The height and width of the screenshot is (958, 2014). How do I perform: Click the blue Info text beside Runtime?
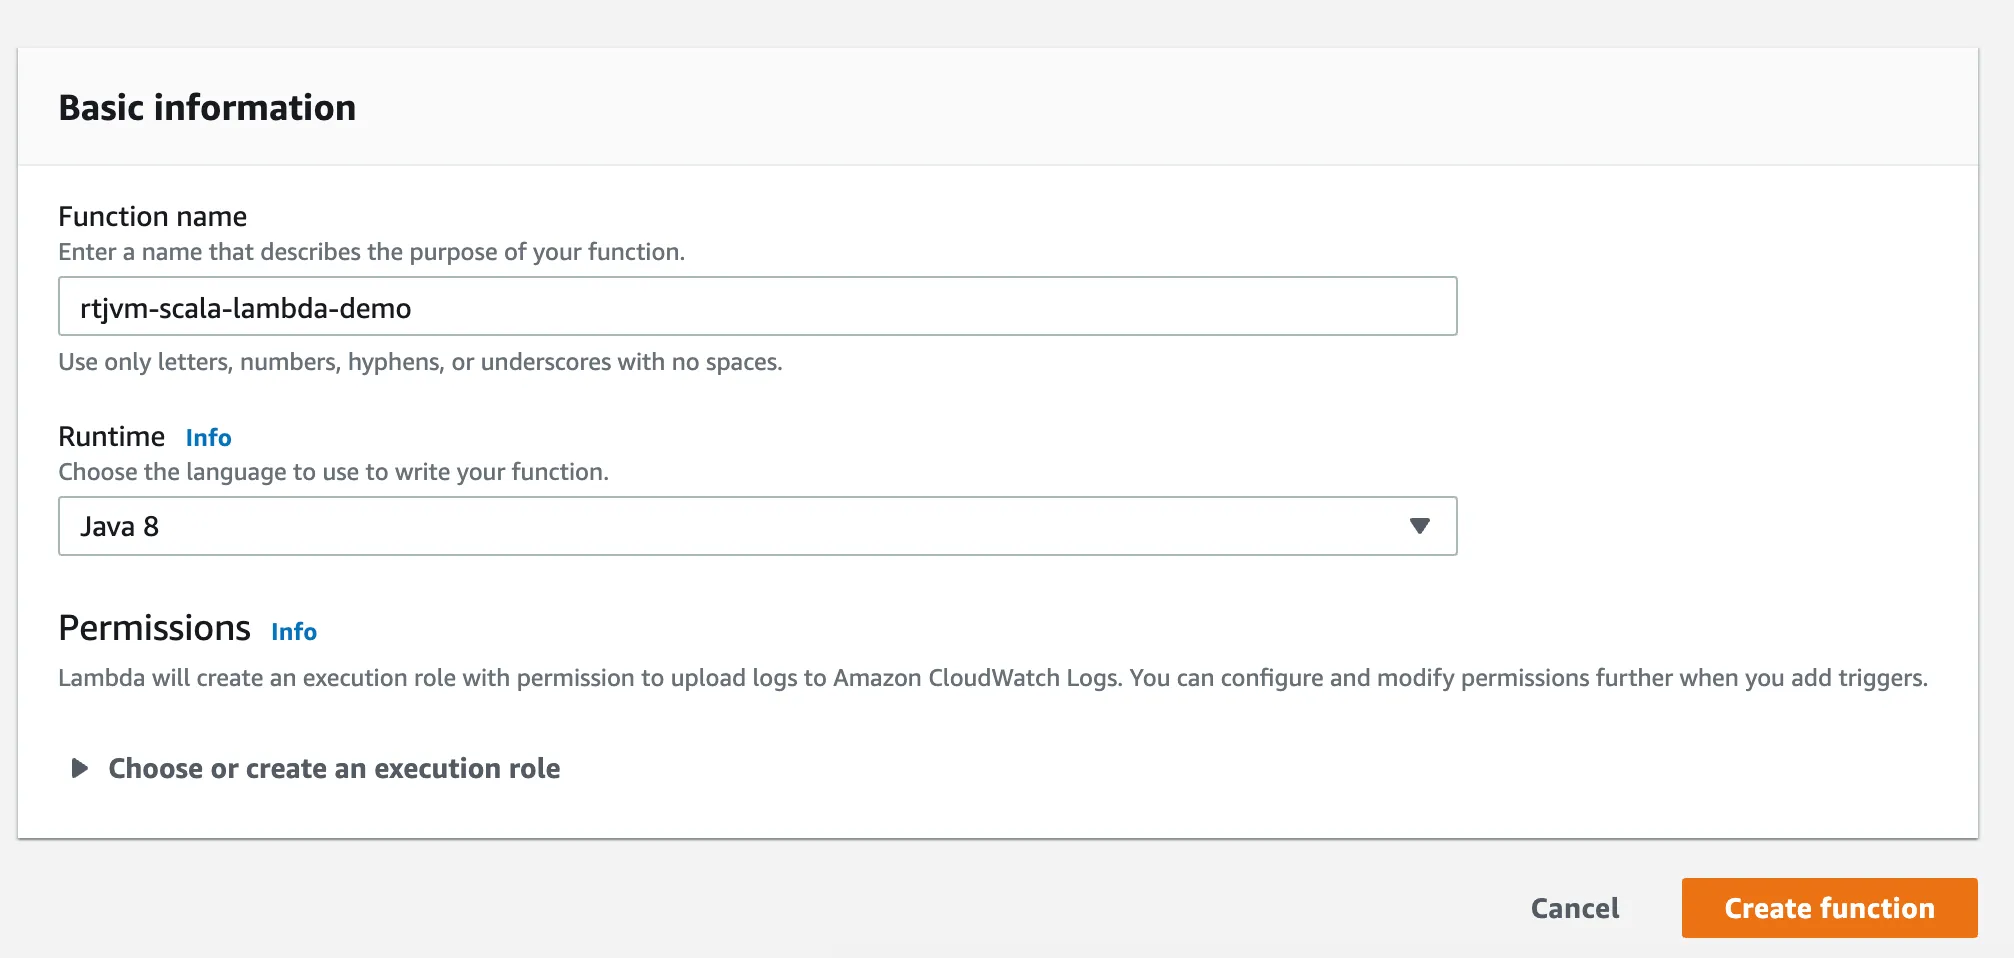[x=208, y=437]
